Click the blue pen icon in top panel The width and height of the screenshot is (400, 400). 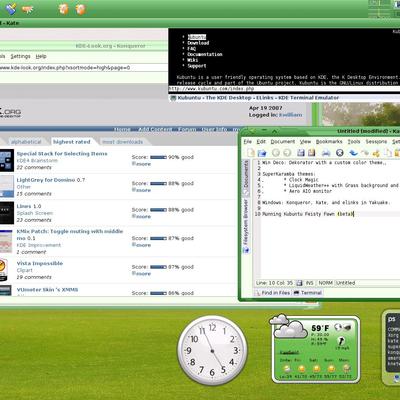coord(11,9)
